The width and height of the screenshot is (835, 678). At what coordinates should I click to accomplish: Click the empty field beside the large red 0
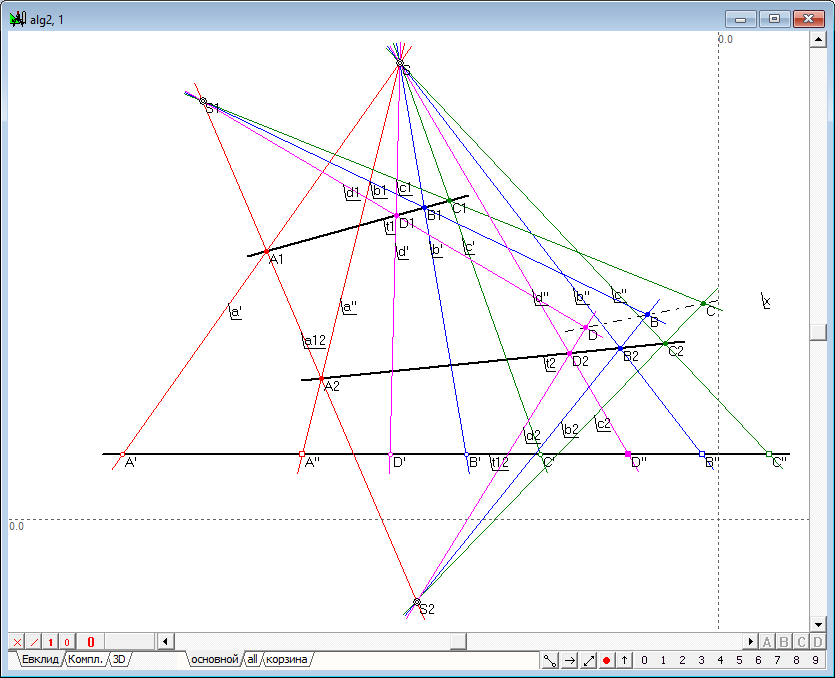click(x=130, y=642)
